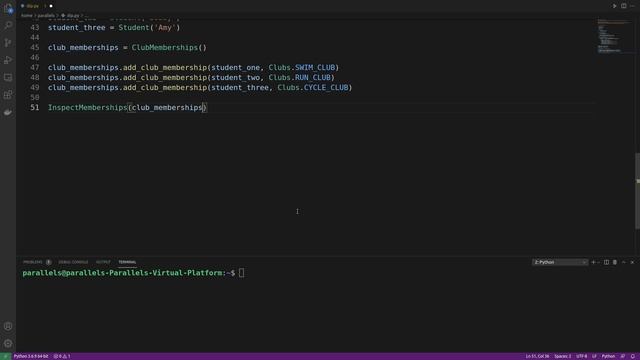Change language mode Python in status bar

point(608,356)
